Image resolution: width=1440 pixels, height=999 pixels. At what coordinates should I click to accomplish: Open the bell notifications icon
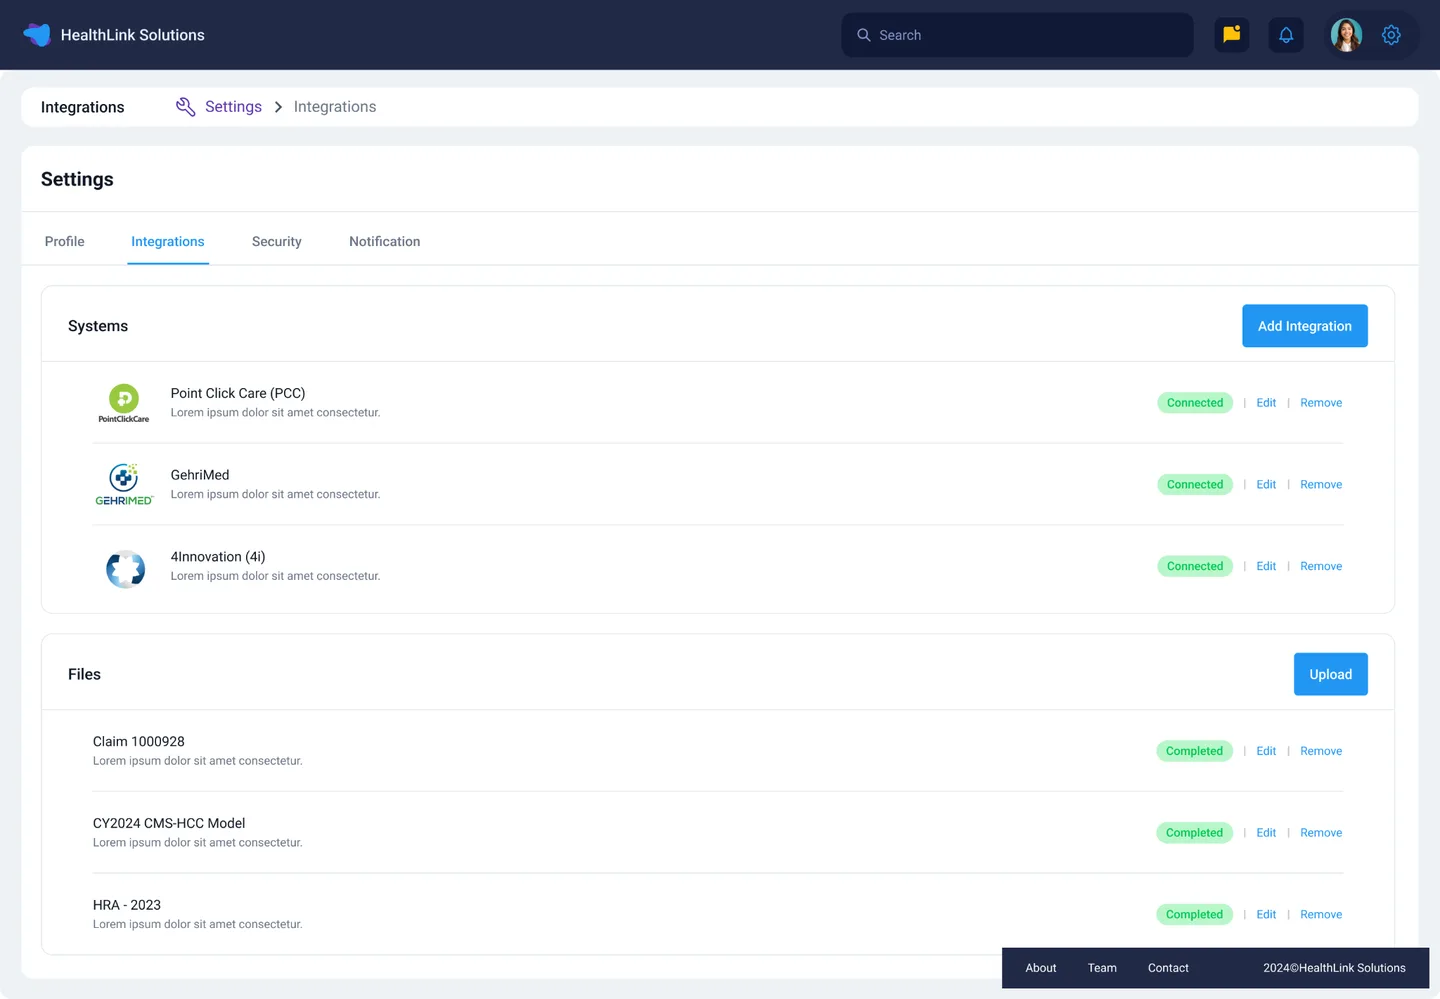(x=1285, y=34)
